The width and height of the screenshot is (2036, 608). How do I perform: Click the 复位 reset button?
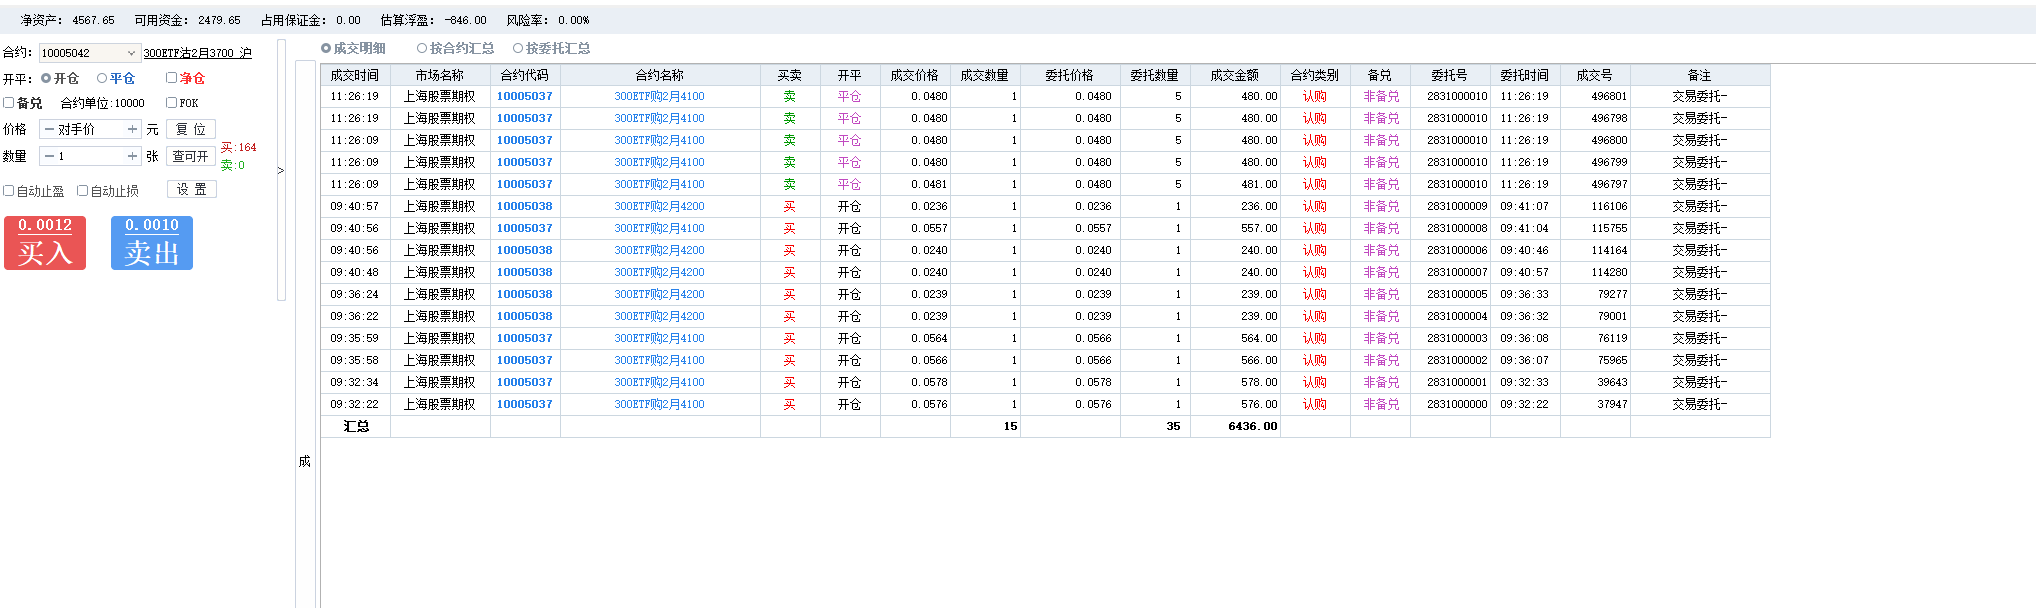191,129
